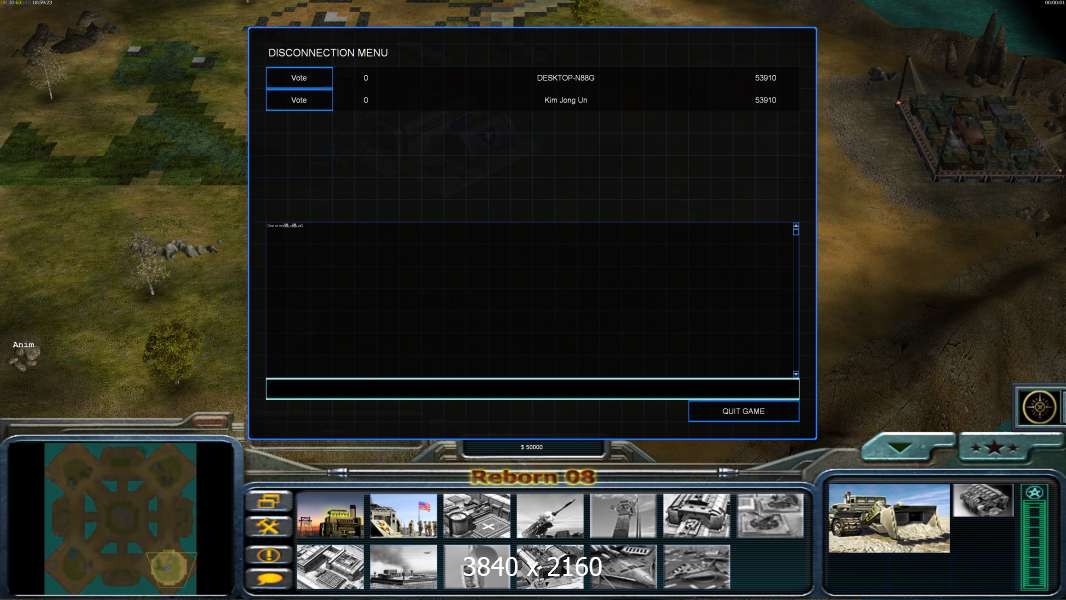
Task: Open the speech bubble chat icon
Action: 269,579
